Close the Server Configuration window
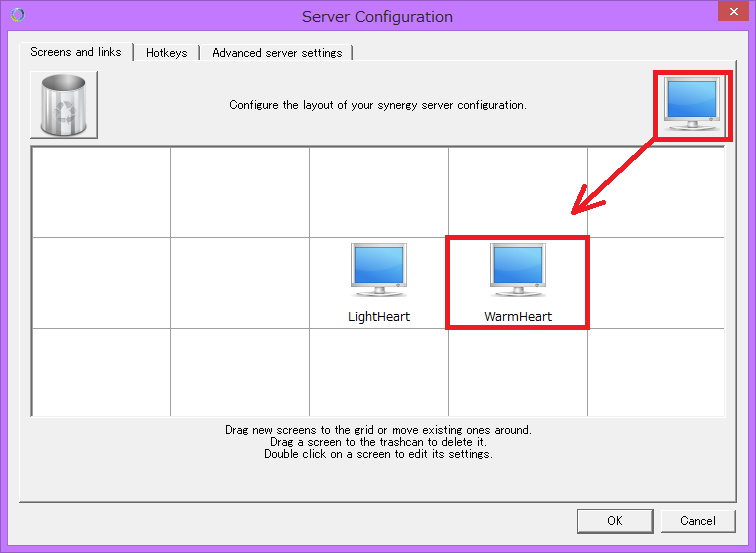Image resolution: width=756 pixels, height=553 pixels. tap(733, 11)
